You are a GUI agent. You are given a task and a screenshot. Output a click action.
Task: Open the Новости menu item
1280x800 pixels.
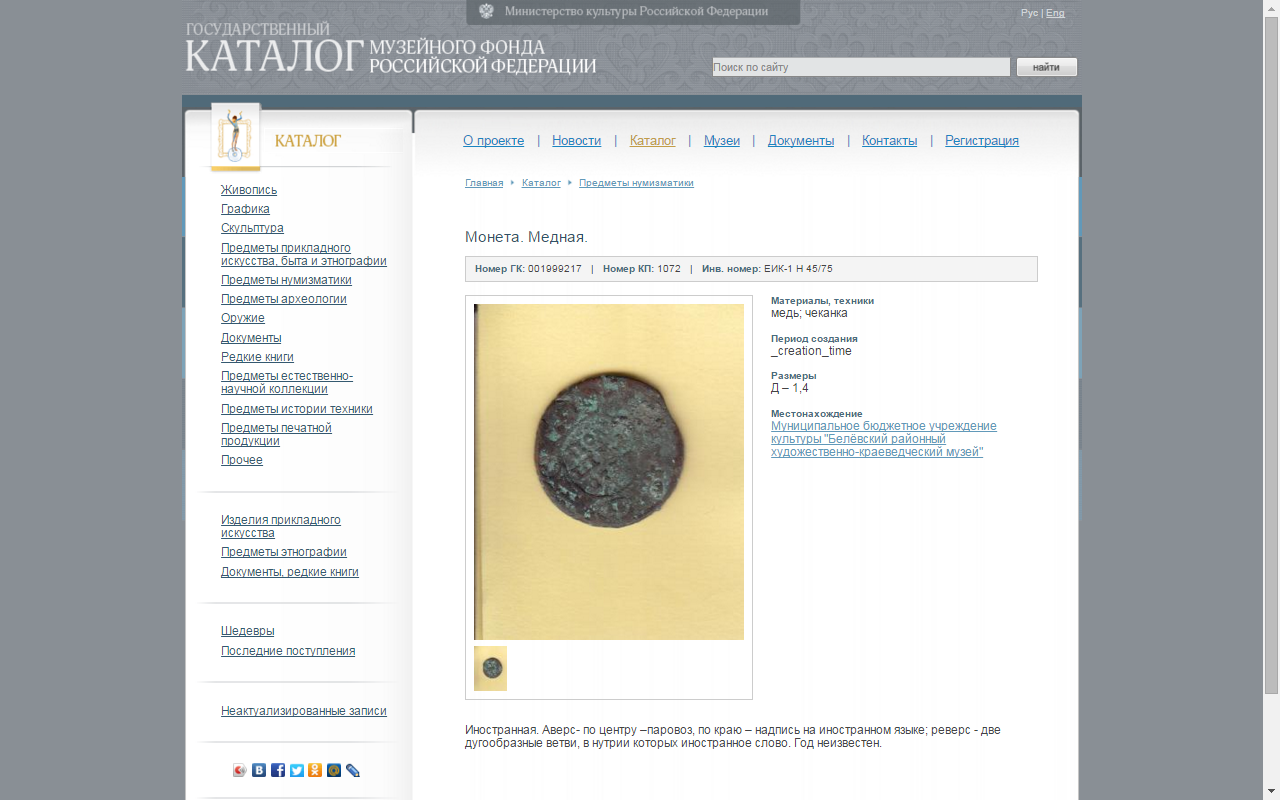click(576, 141)
